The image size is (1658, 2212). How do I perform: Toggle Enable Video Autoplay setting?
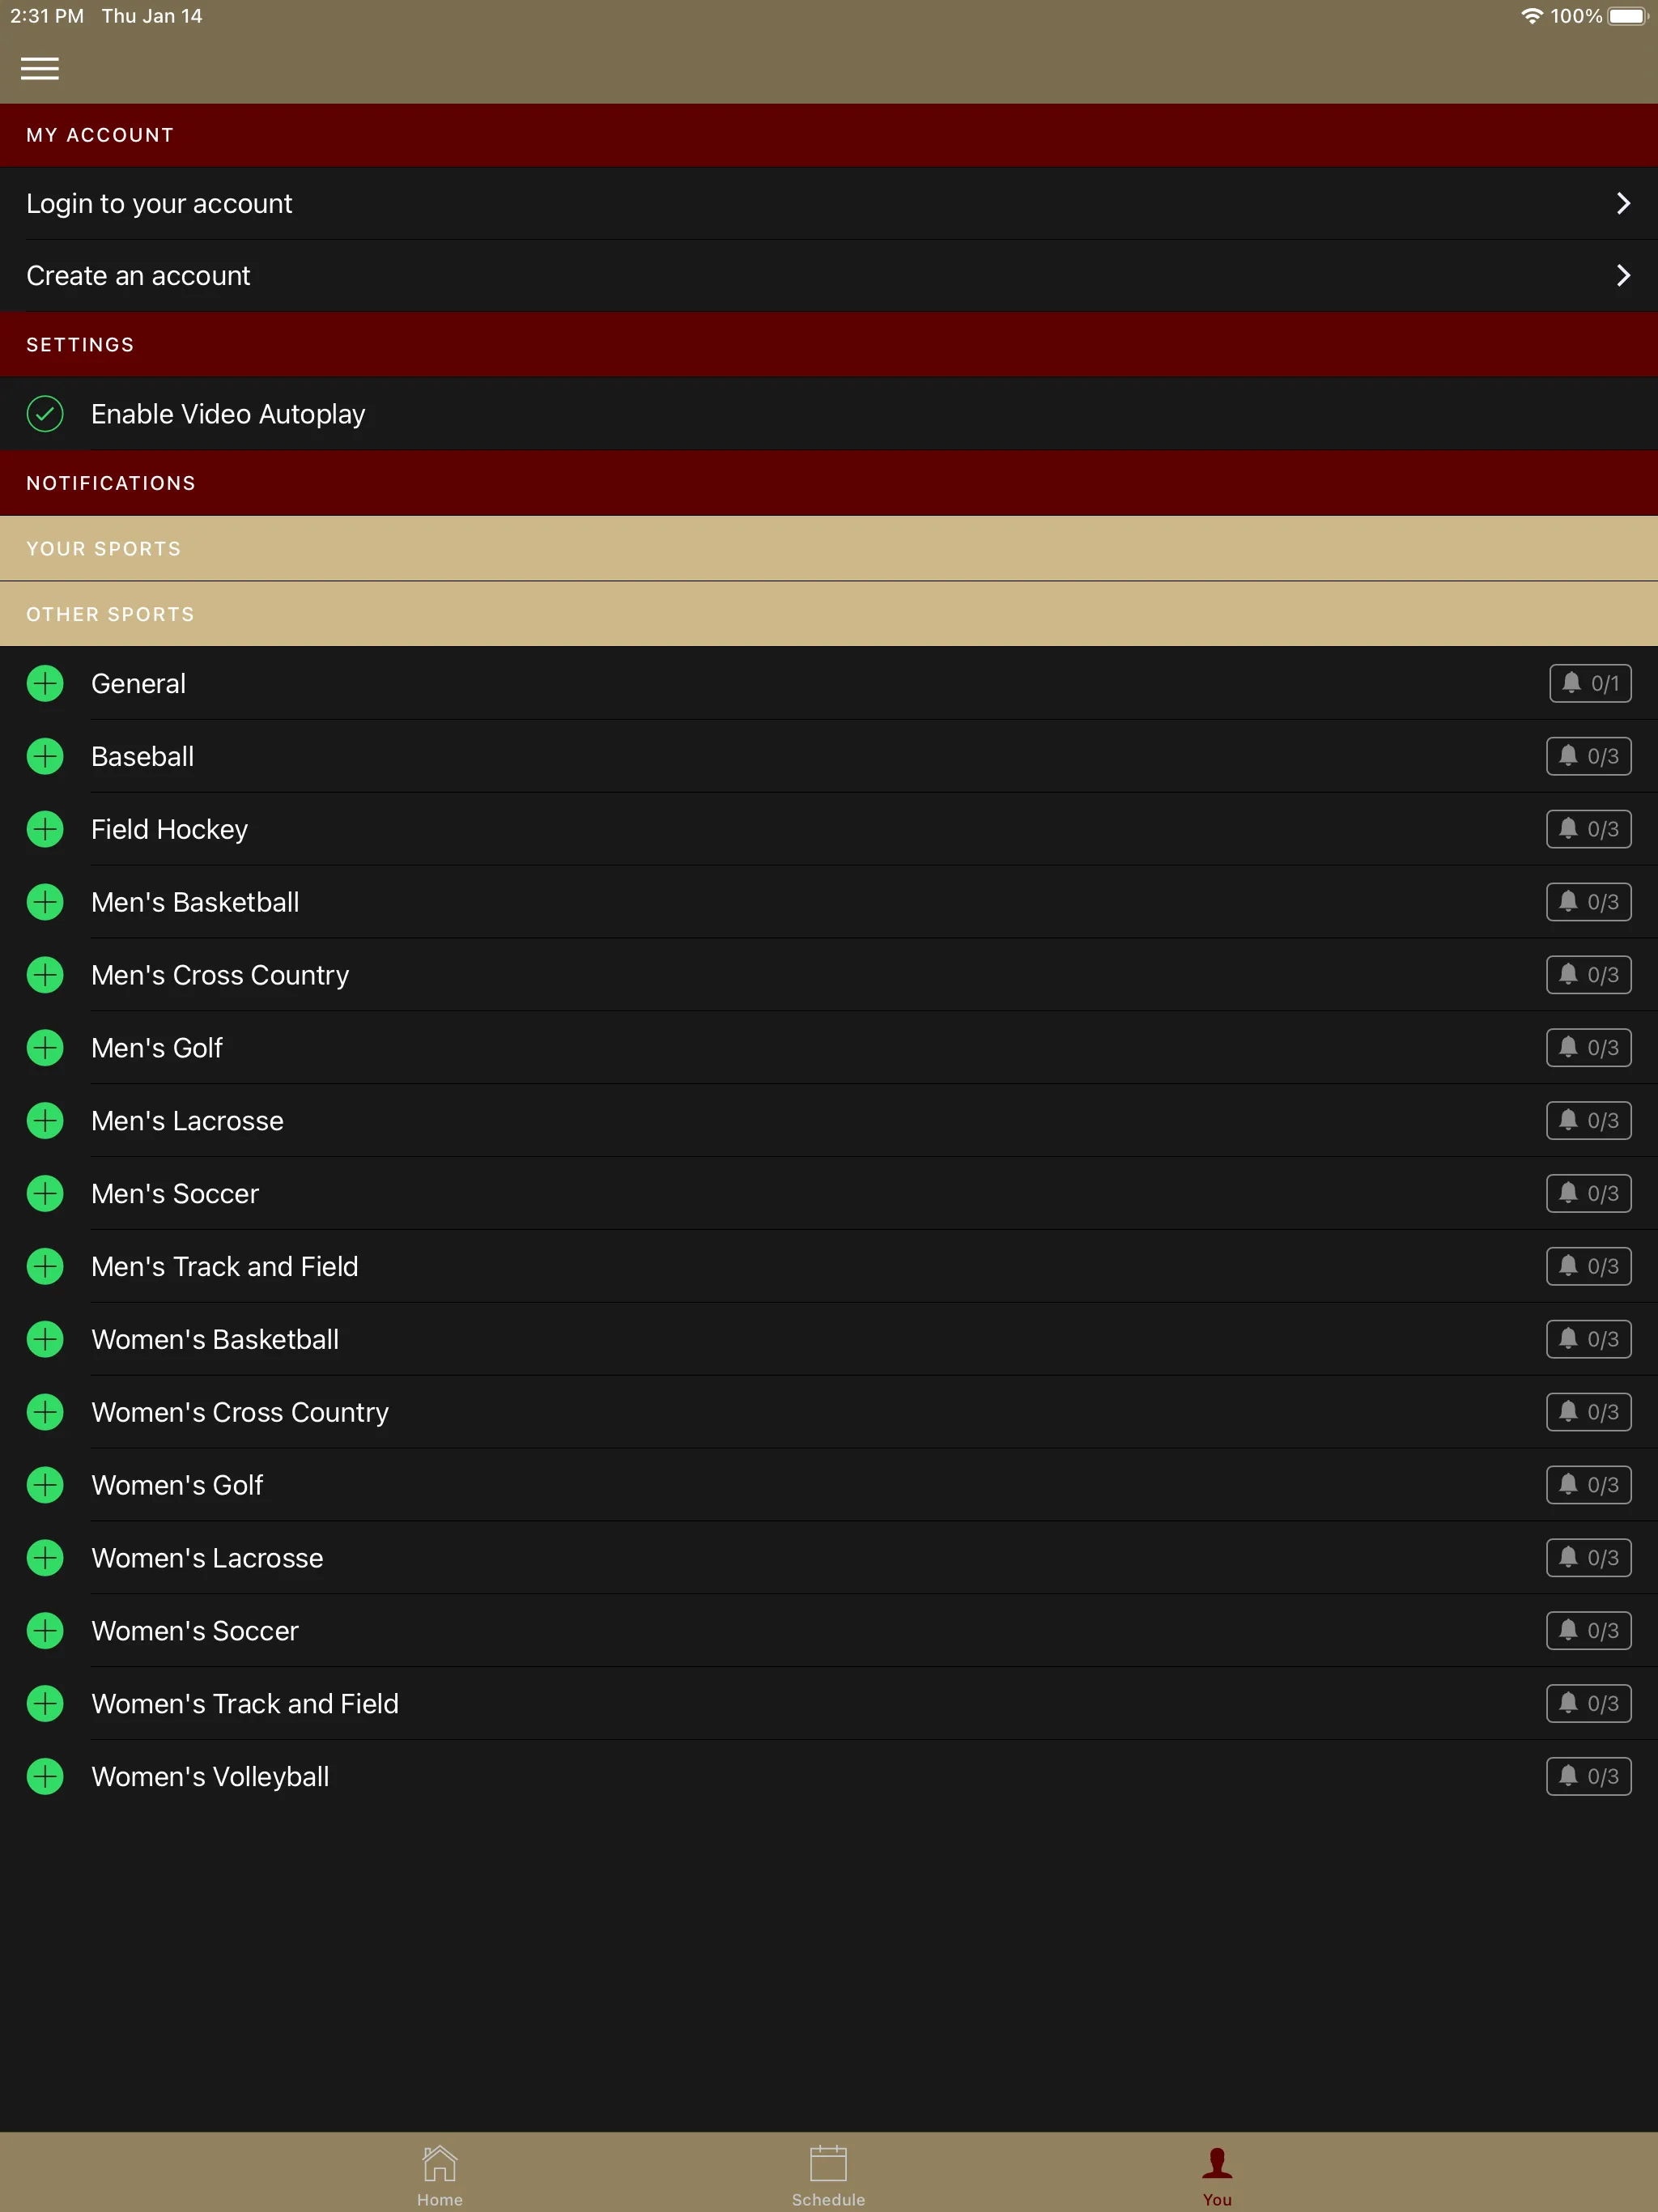pos(47,413)
